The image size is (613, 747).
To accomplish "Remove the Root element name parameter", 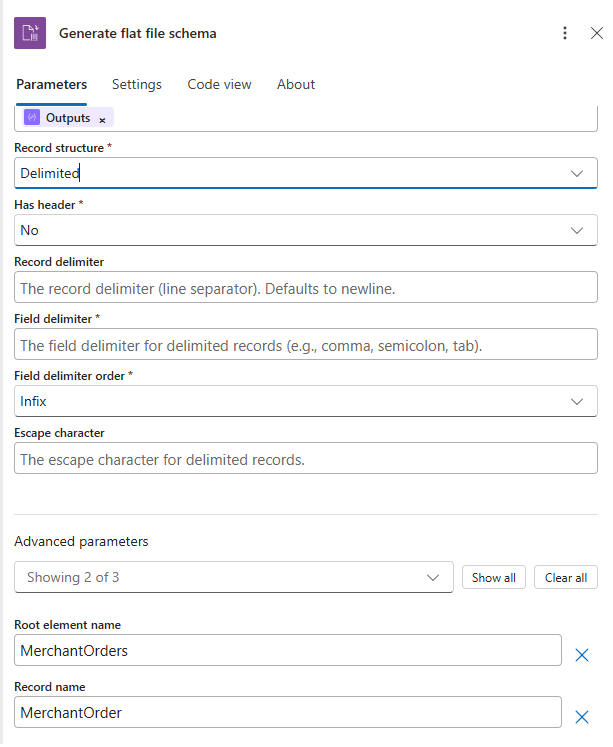I will click(582, 655).
